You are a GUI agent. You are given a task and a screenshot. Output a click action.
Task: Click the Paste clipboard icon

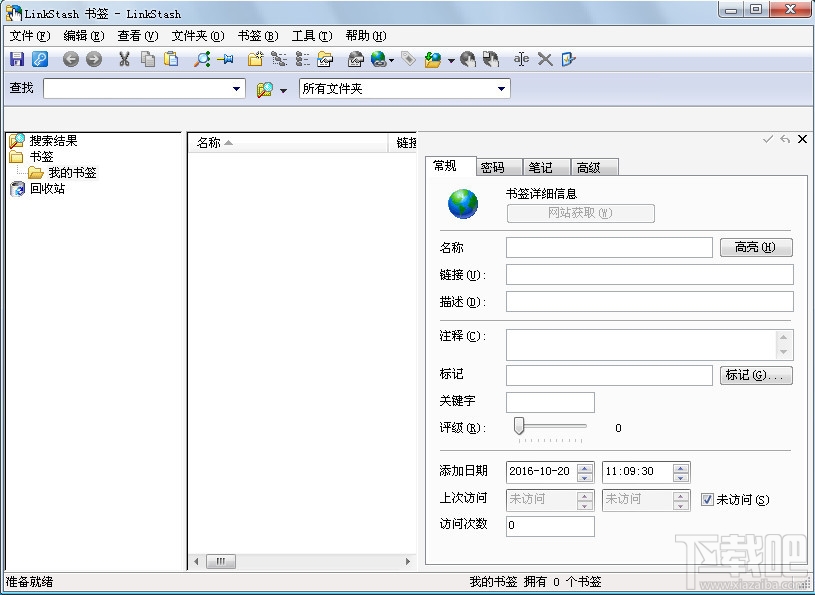(x=171, y=59)
